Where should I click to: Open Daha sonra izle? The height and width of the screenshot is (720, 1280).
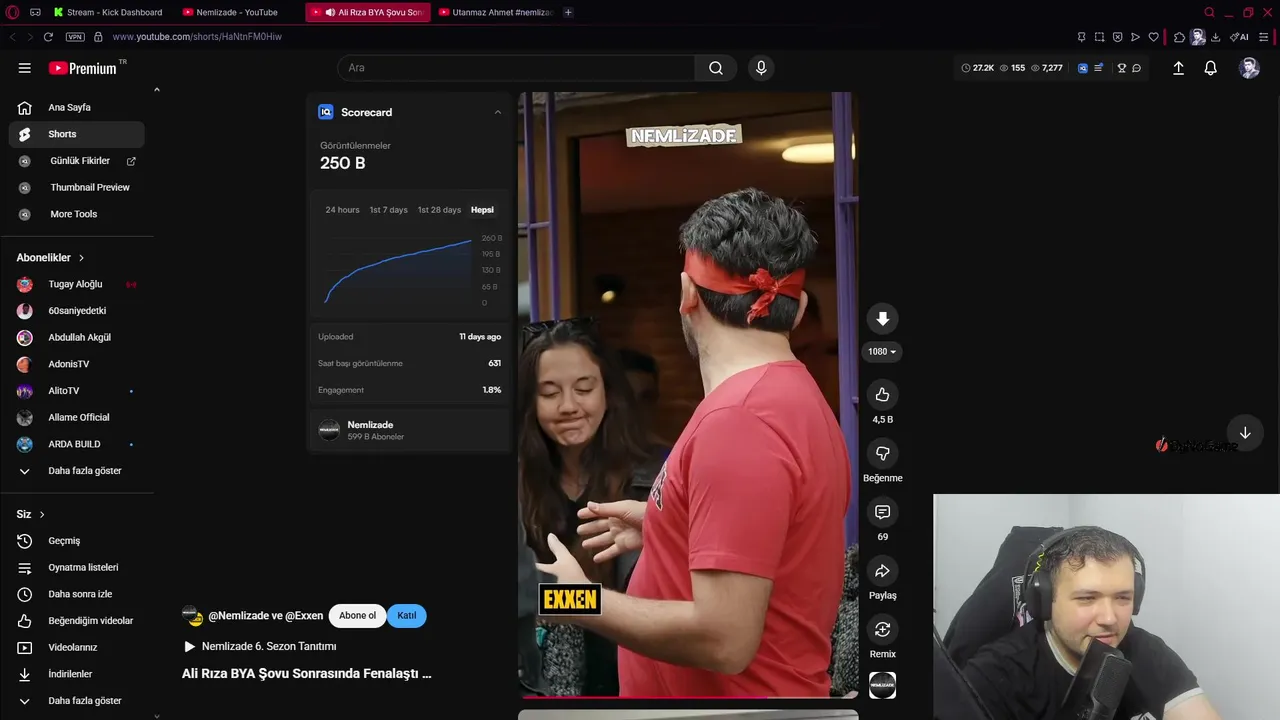[76, 594]
